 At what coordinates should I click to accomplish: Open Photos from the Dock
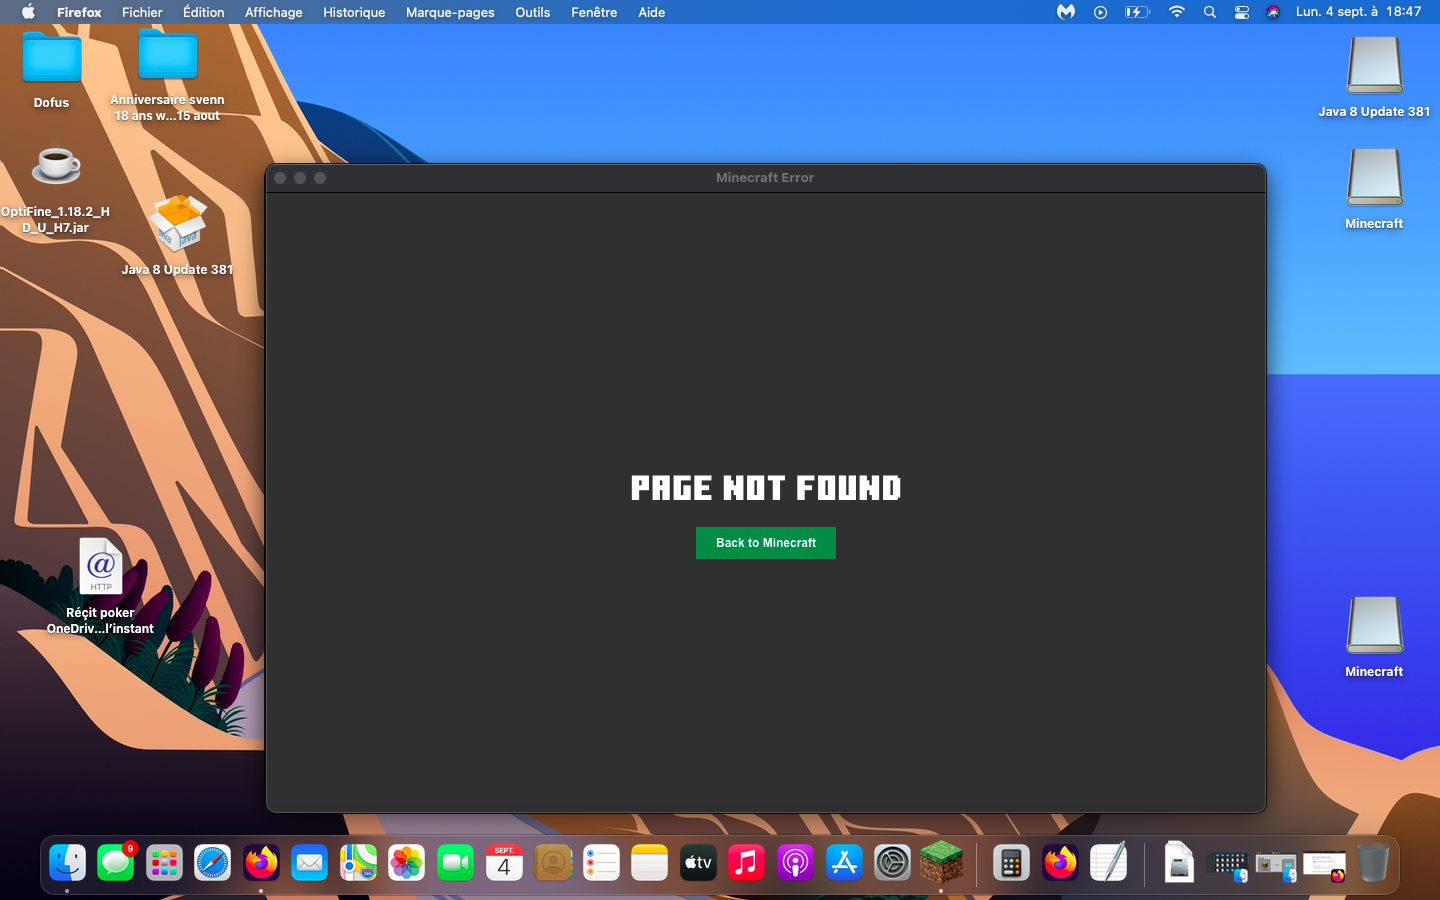pos(407,862)
